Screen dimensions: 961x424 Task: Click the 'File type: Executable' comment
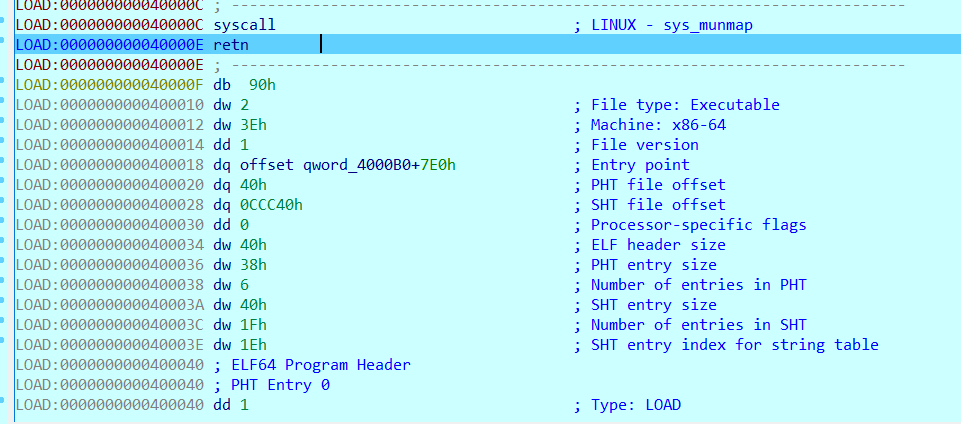pyautogui.click(x=685, y=105)
